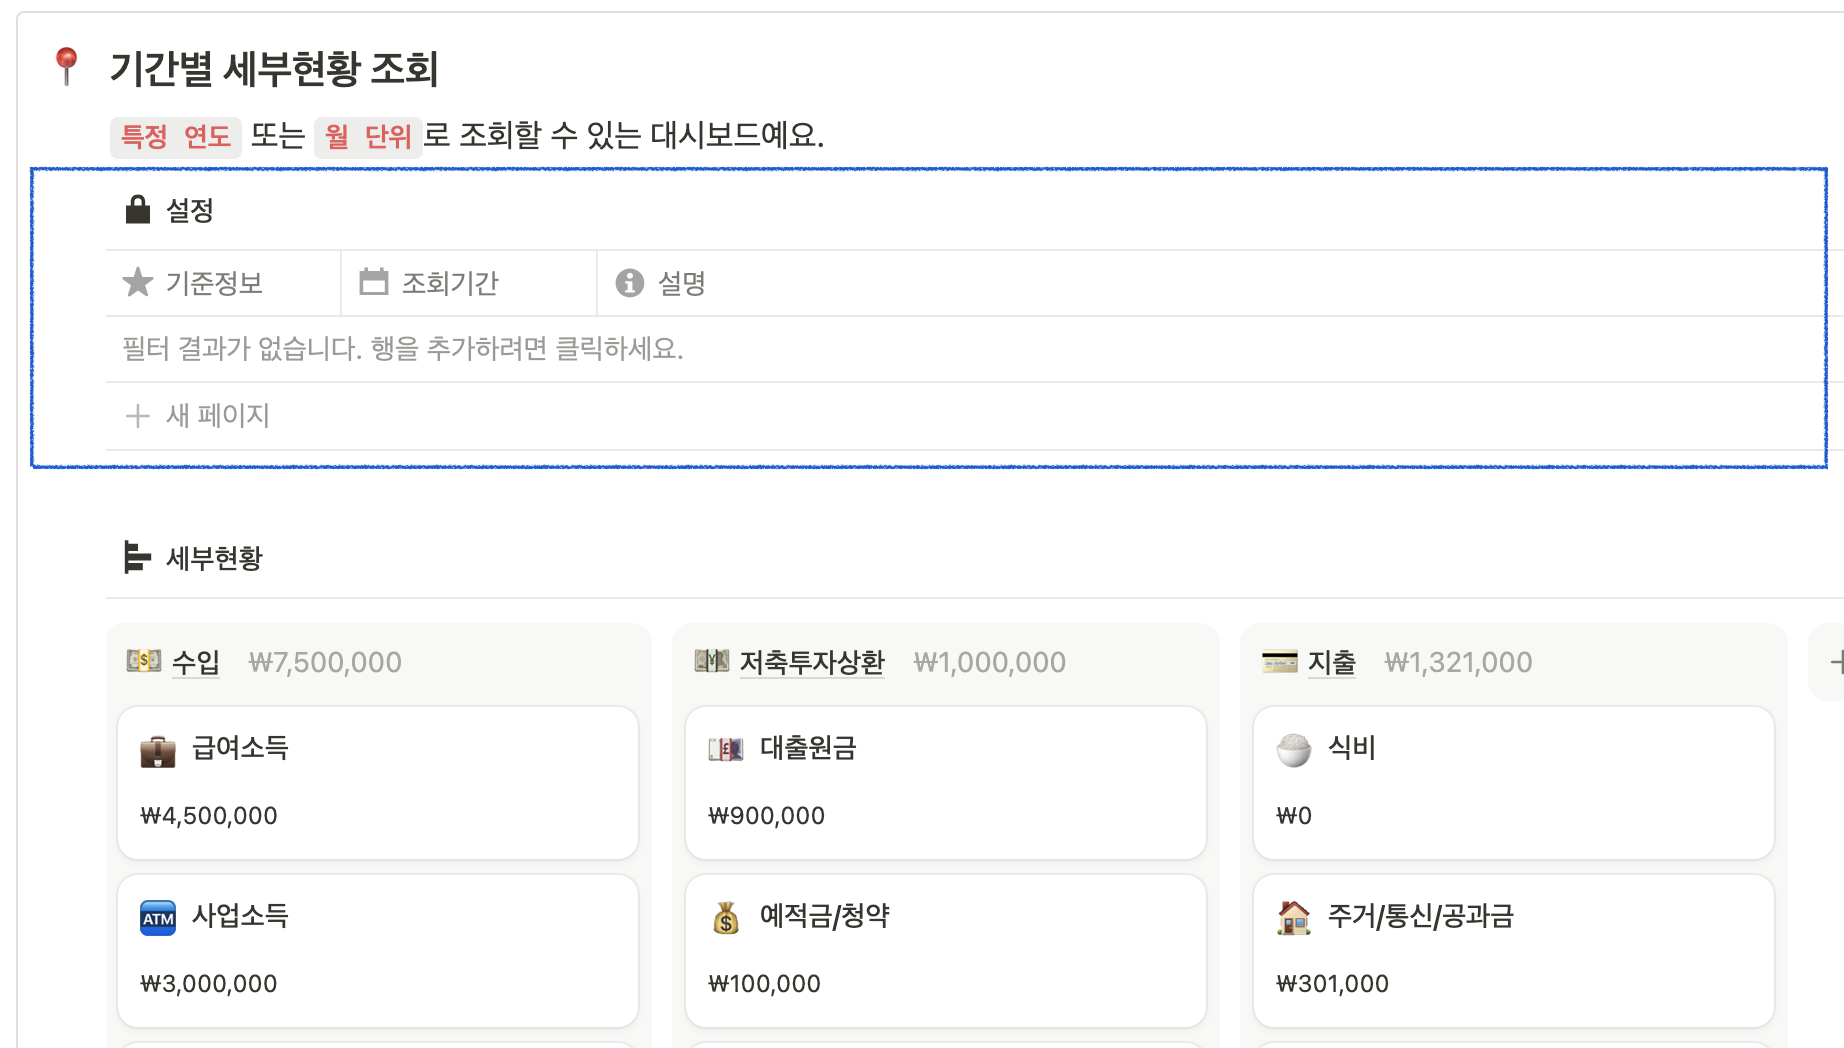
Task: Click 새 페이지 to add a page
Action: (x=218, y=415)
